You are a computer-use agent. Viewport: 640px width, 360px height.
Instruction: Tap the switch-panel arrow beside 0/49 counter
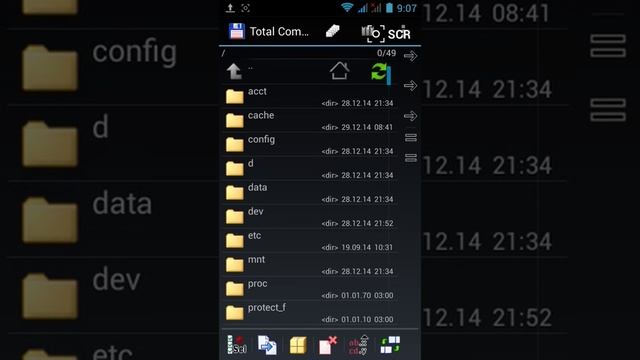click(410, 56)
